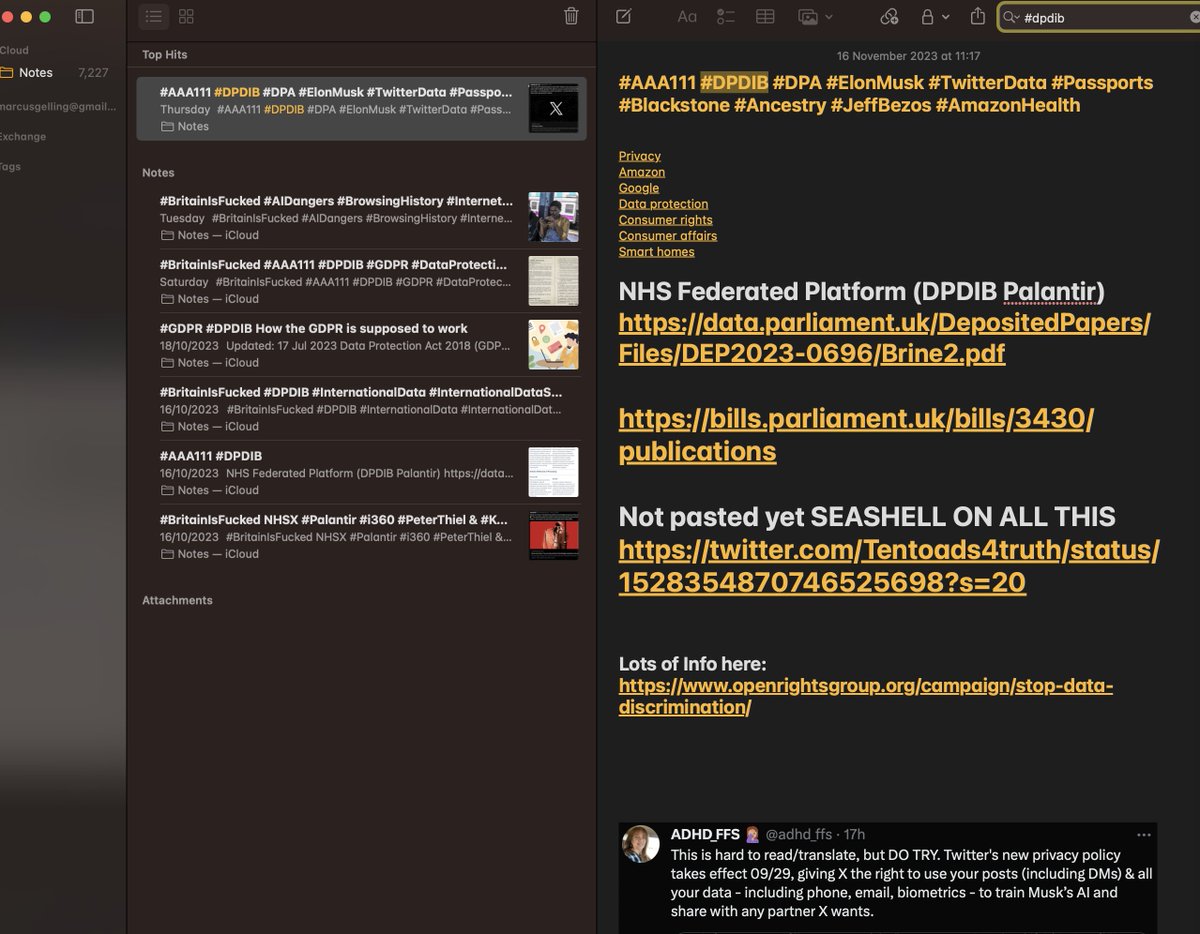Image resolution: width=1200 pixels, height=934 pixels.
Task: Open the Smart homes link
Action: click(x=657, y=252)
